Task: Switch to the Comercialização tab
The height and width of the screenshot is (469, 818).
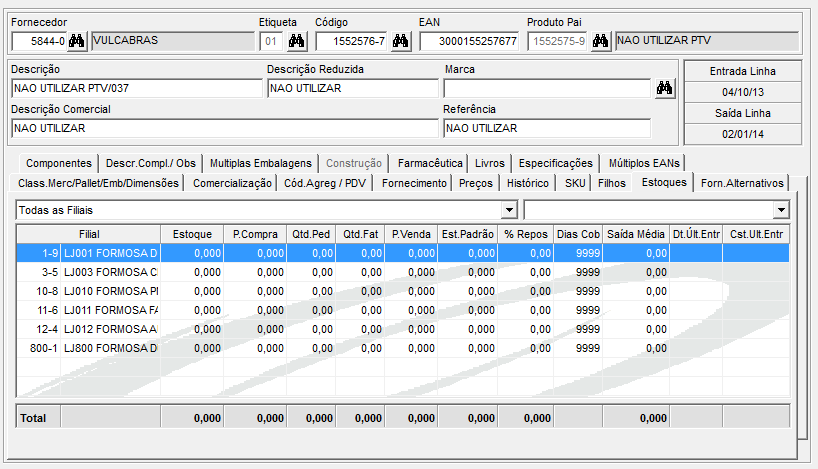Action: (232, 183)
